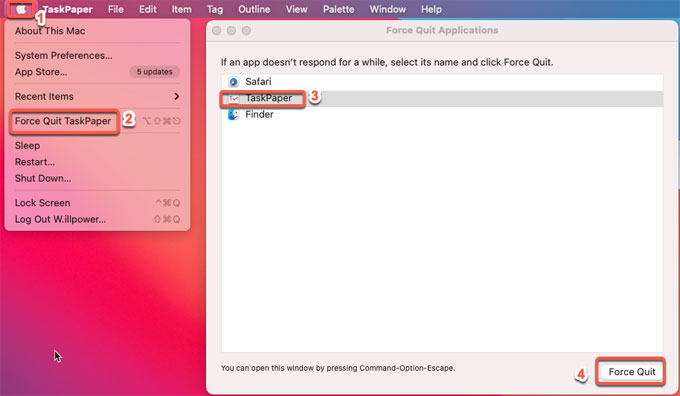Open the Tag menu
Image resolution: width=680 pixels, height=396 pixels.
pos(215,9)
